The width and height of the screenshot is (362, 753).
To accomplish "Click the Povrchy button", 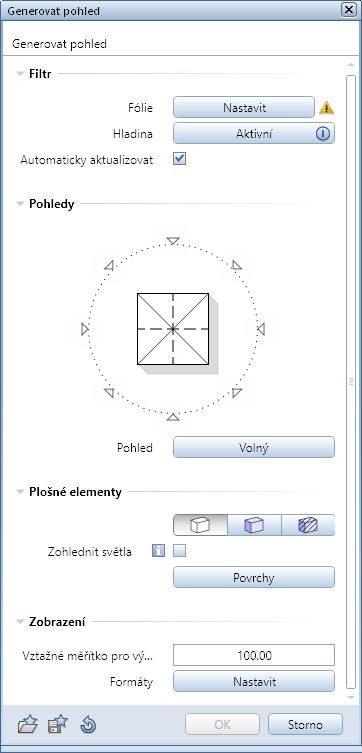I will pos(254,577).
